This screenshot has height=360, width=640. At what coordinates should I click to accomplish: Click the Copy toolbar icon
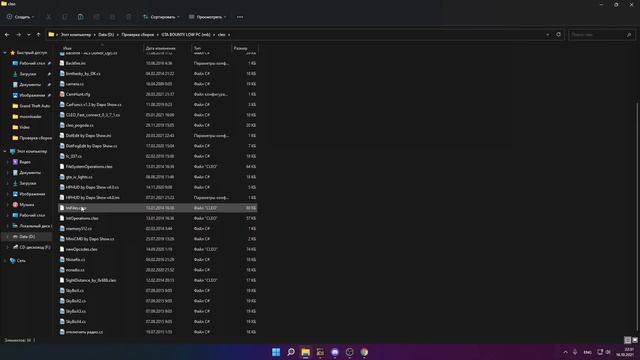tap(64, 17)
